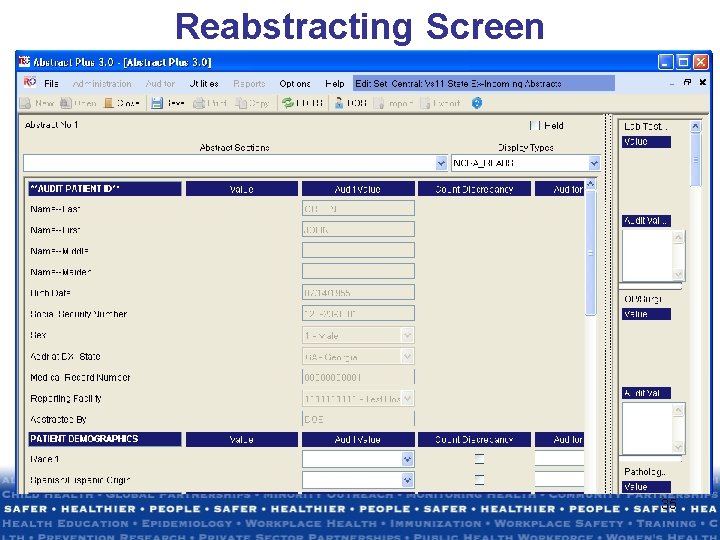Viewport: 720px width, 540px height.
Task: Click the Export toolbar icon
Action: [x=425, y=103]
